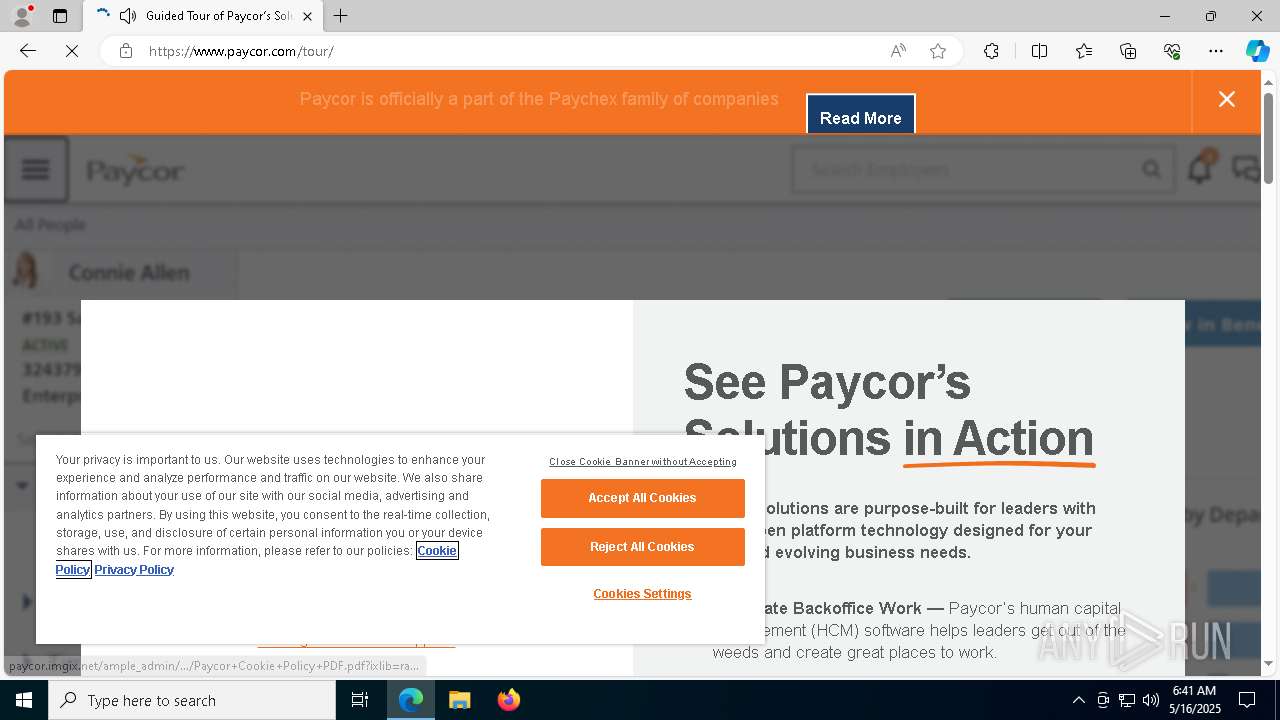Stop loading the page
This screenshot has height=720, width=1280.
72,51
